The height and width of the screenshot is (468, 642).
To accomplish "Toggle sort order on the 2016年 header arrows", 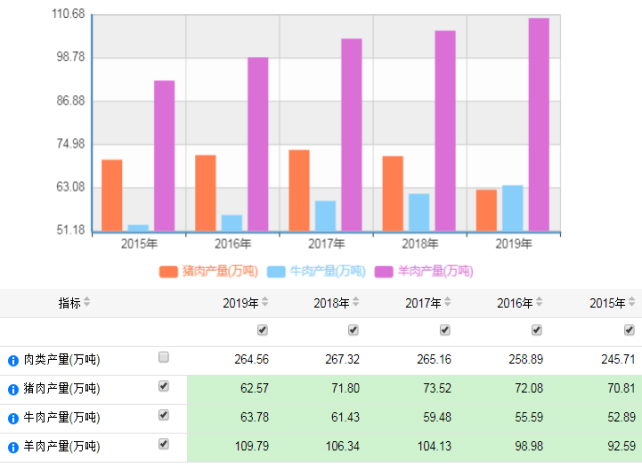I will [539, 303].
